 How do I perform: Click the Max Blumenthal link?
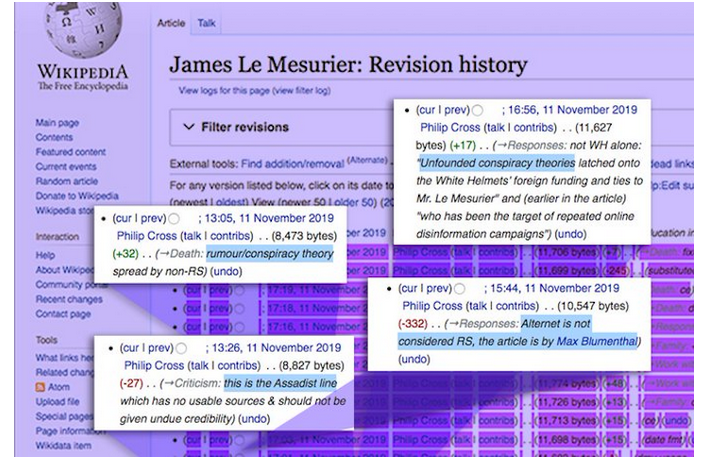click(x=597, y=341)
